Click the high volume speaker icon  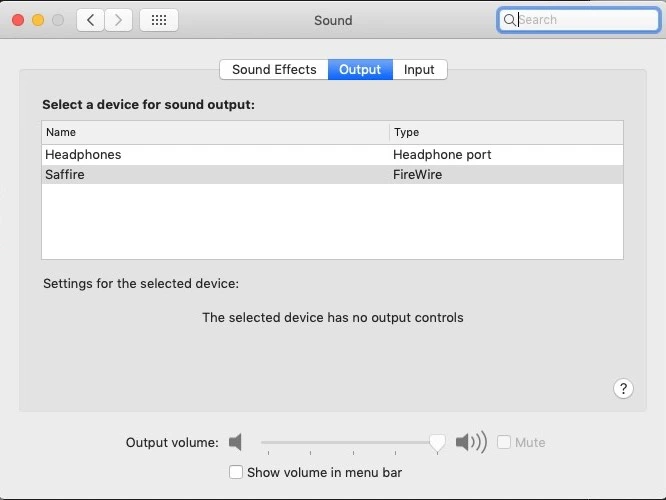point(470,442)
